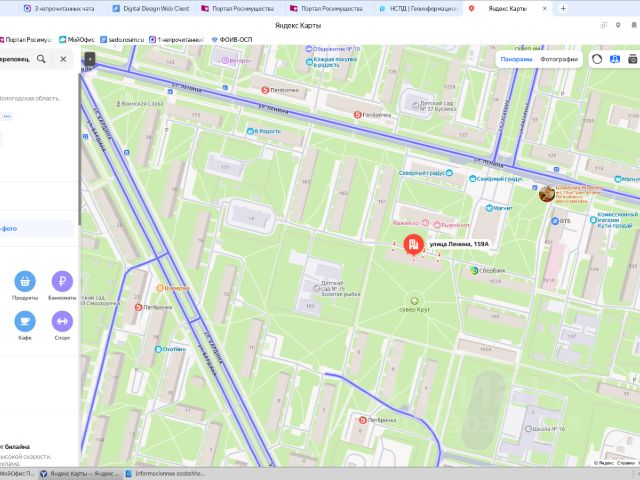Open a new browser tab with plus

pyautogui.click(x=563, y=8)
